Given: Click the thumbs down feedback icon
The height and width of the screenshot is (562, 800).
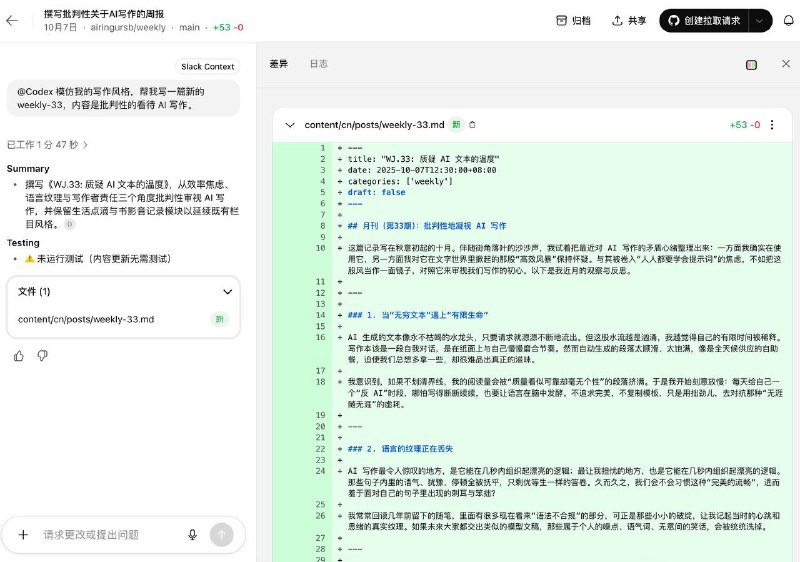Looking at the screenshot, I should 43,355.
